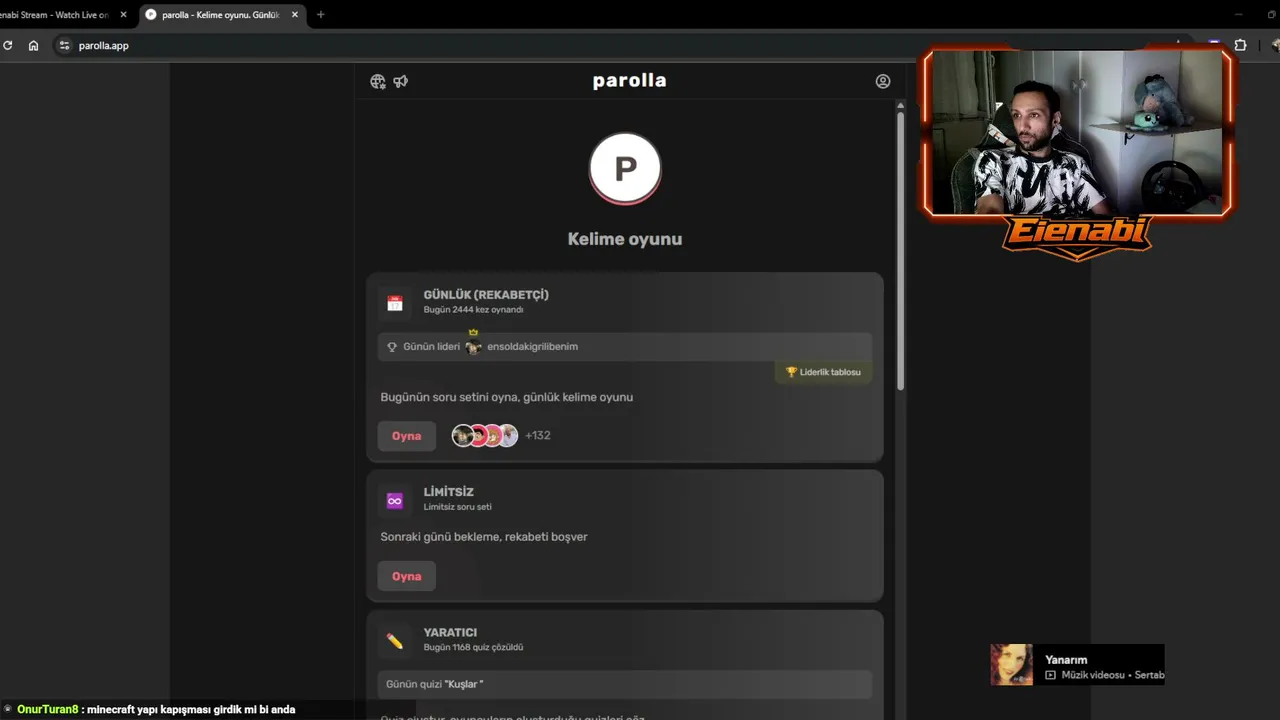Click OnurTuran8 chat username

[48, 710]
